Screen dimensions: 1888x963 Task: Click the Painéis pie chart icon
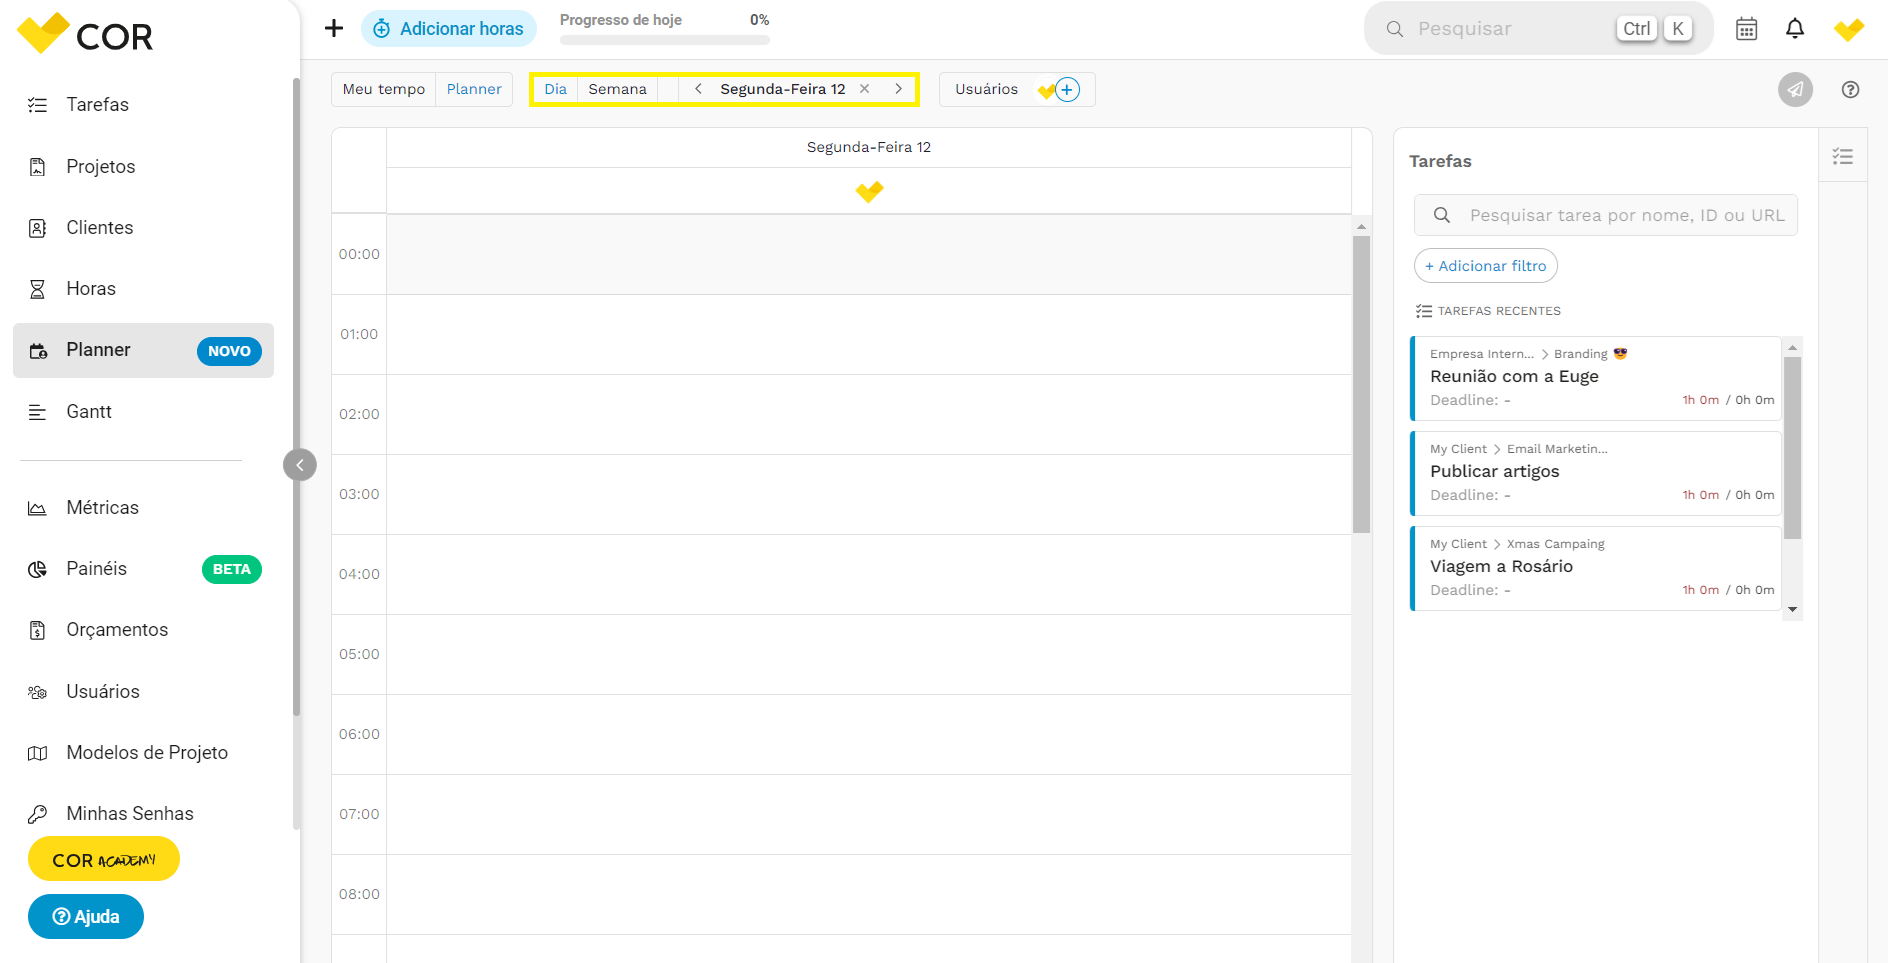37,569
